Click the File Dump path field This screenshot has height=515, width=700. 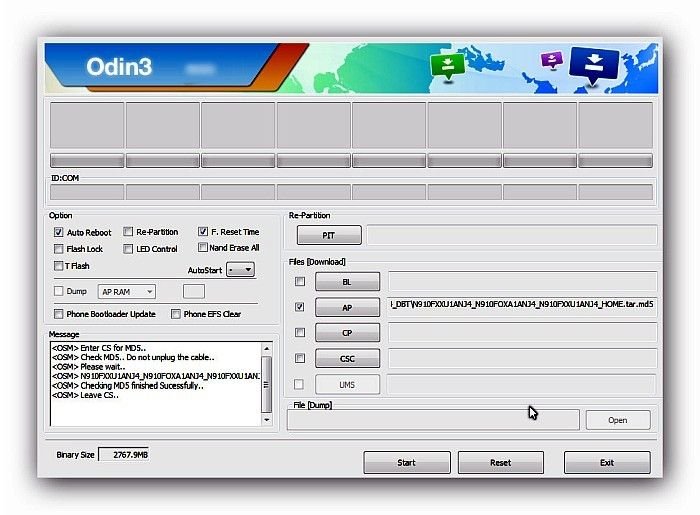(x=433, y=420)
